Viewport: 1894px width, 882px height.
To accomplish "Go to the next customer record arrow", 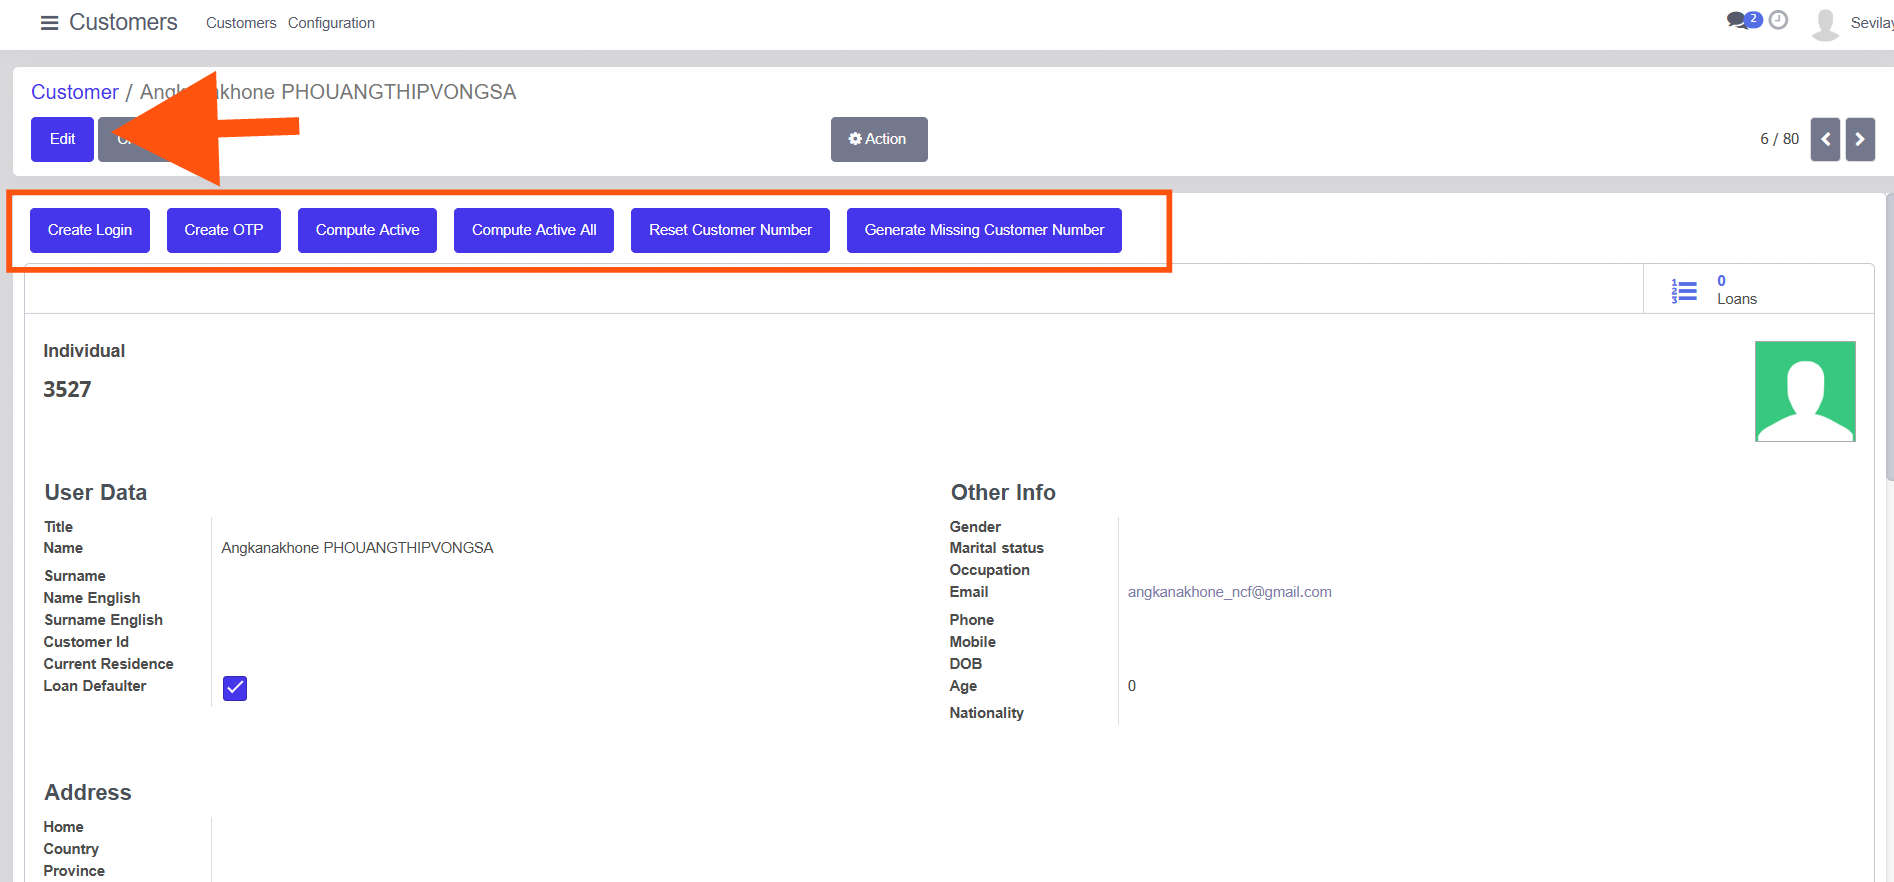I will coord(1860,139).
